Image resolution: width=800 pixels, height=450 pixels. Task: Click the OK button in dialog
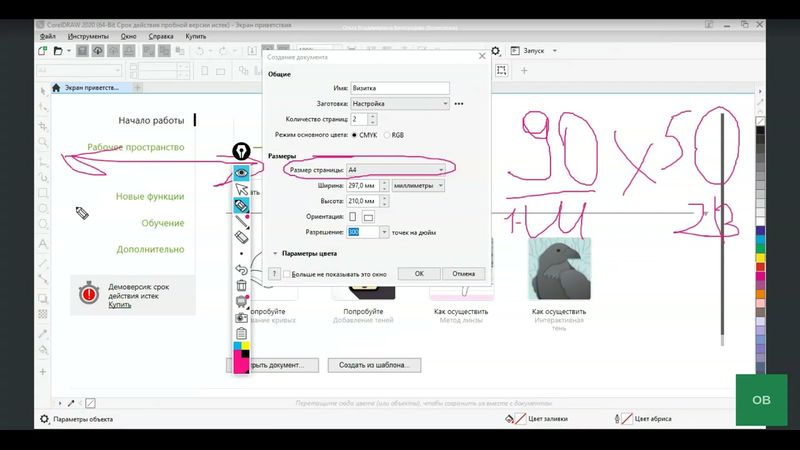419,273
